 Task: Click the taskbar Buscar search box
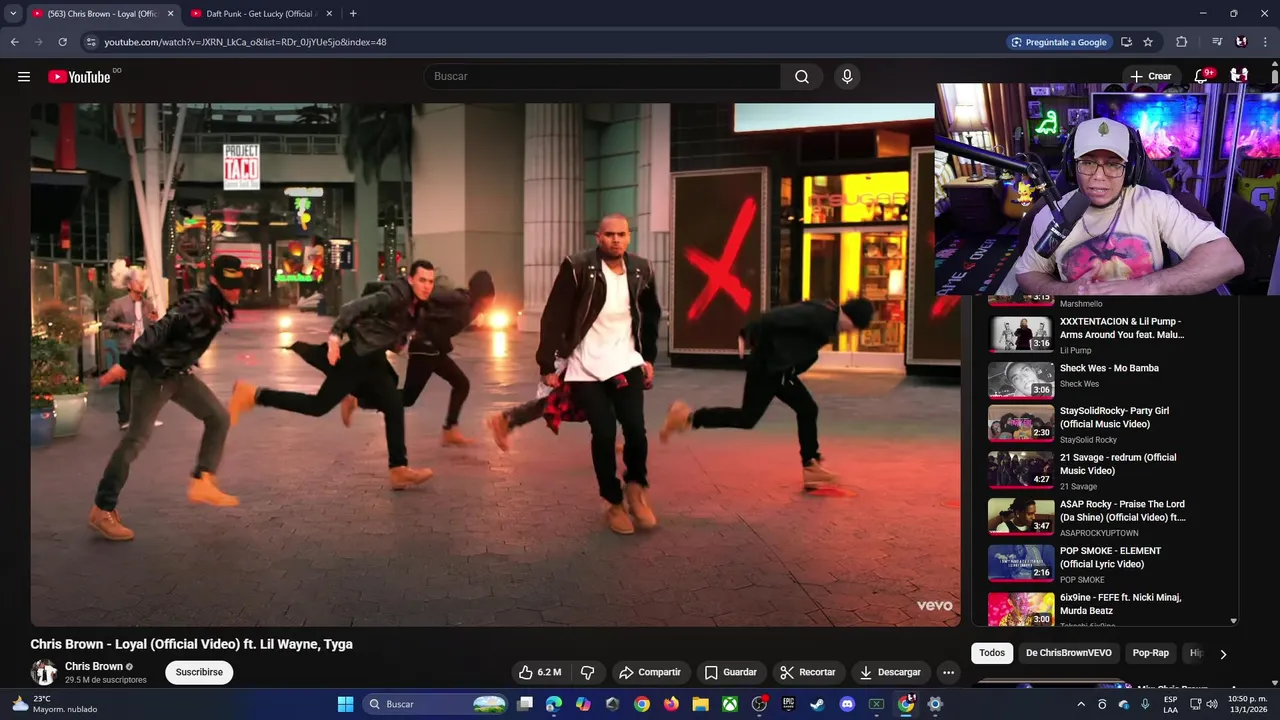point(436,704)
